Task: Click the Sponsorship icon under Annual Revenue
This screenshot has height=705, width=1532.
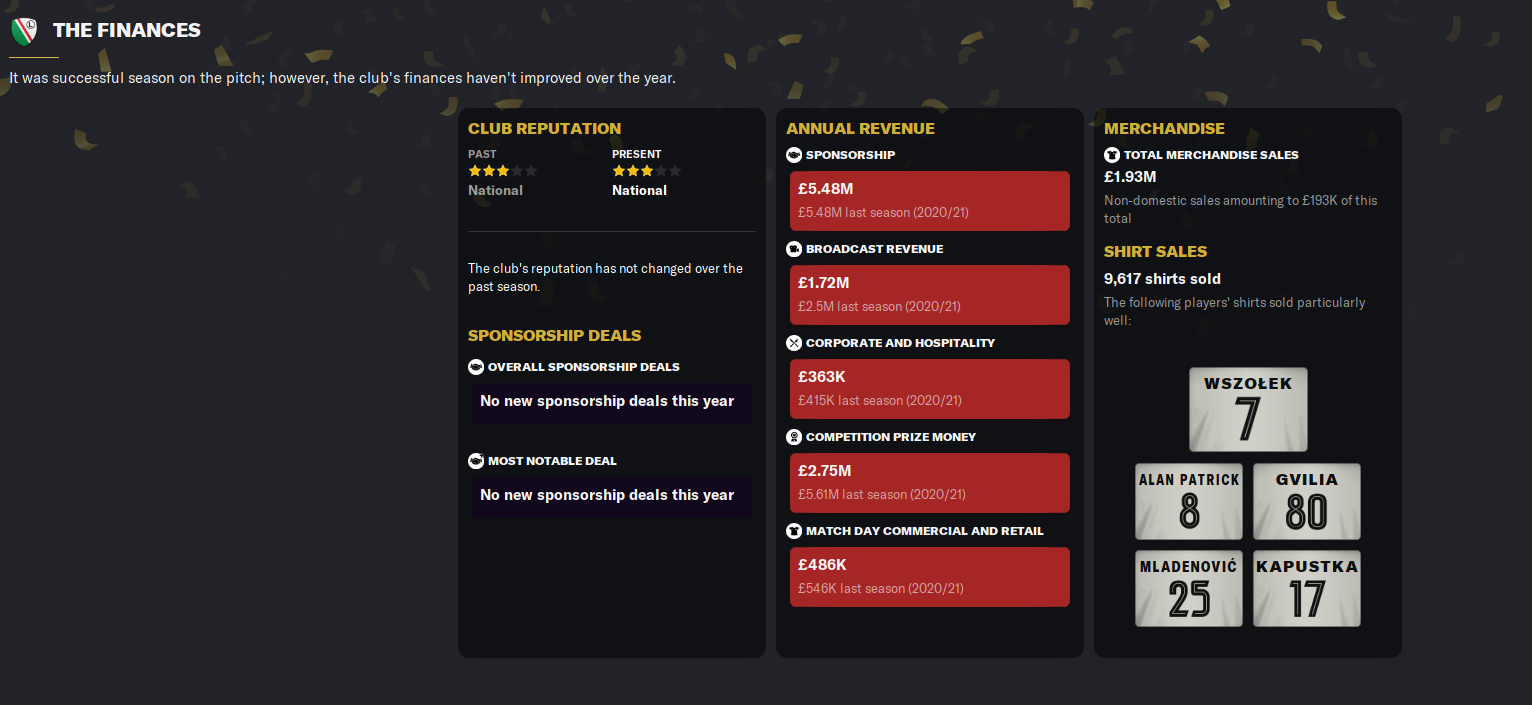Action: (x=794, y=155)
